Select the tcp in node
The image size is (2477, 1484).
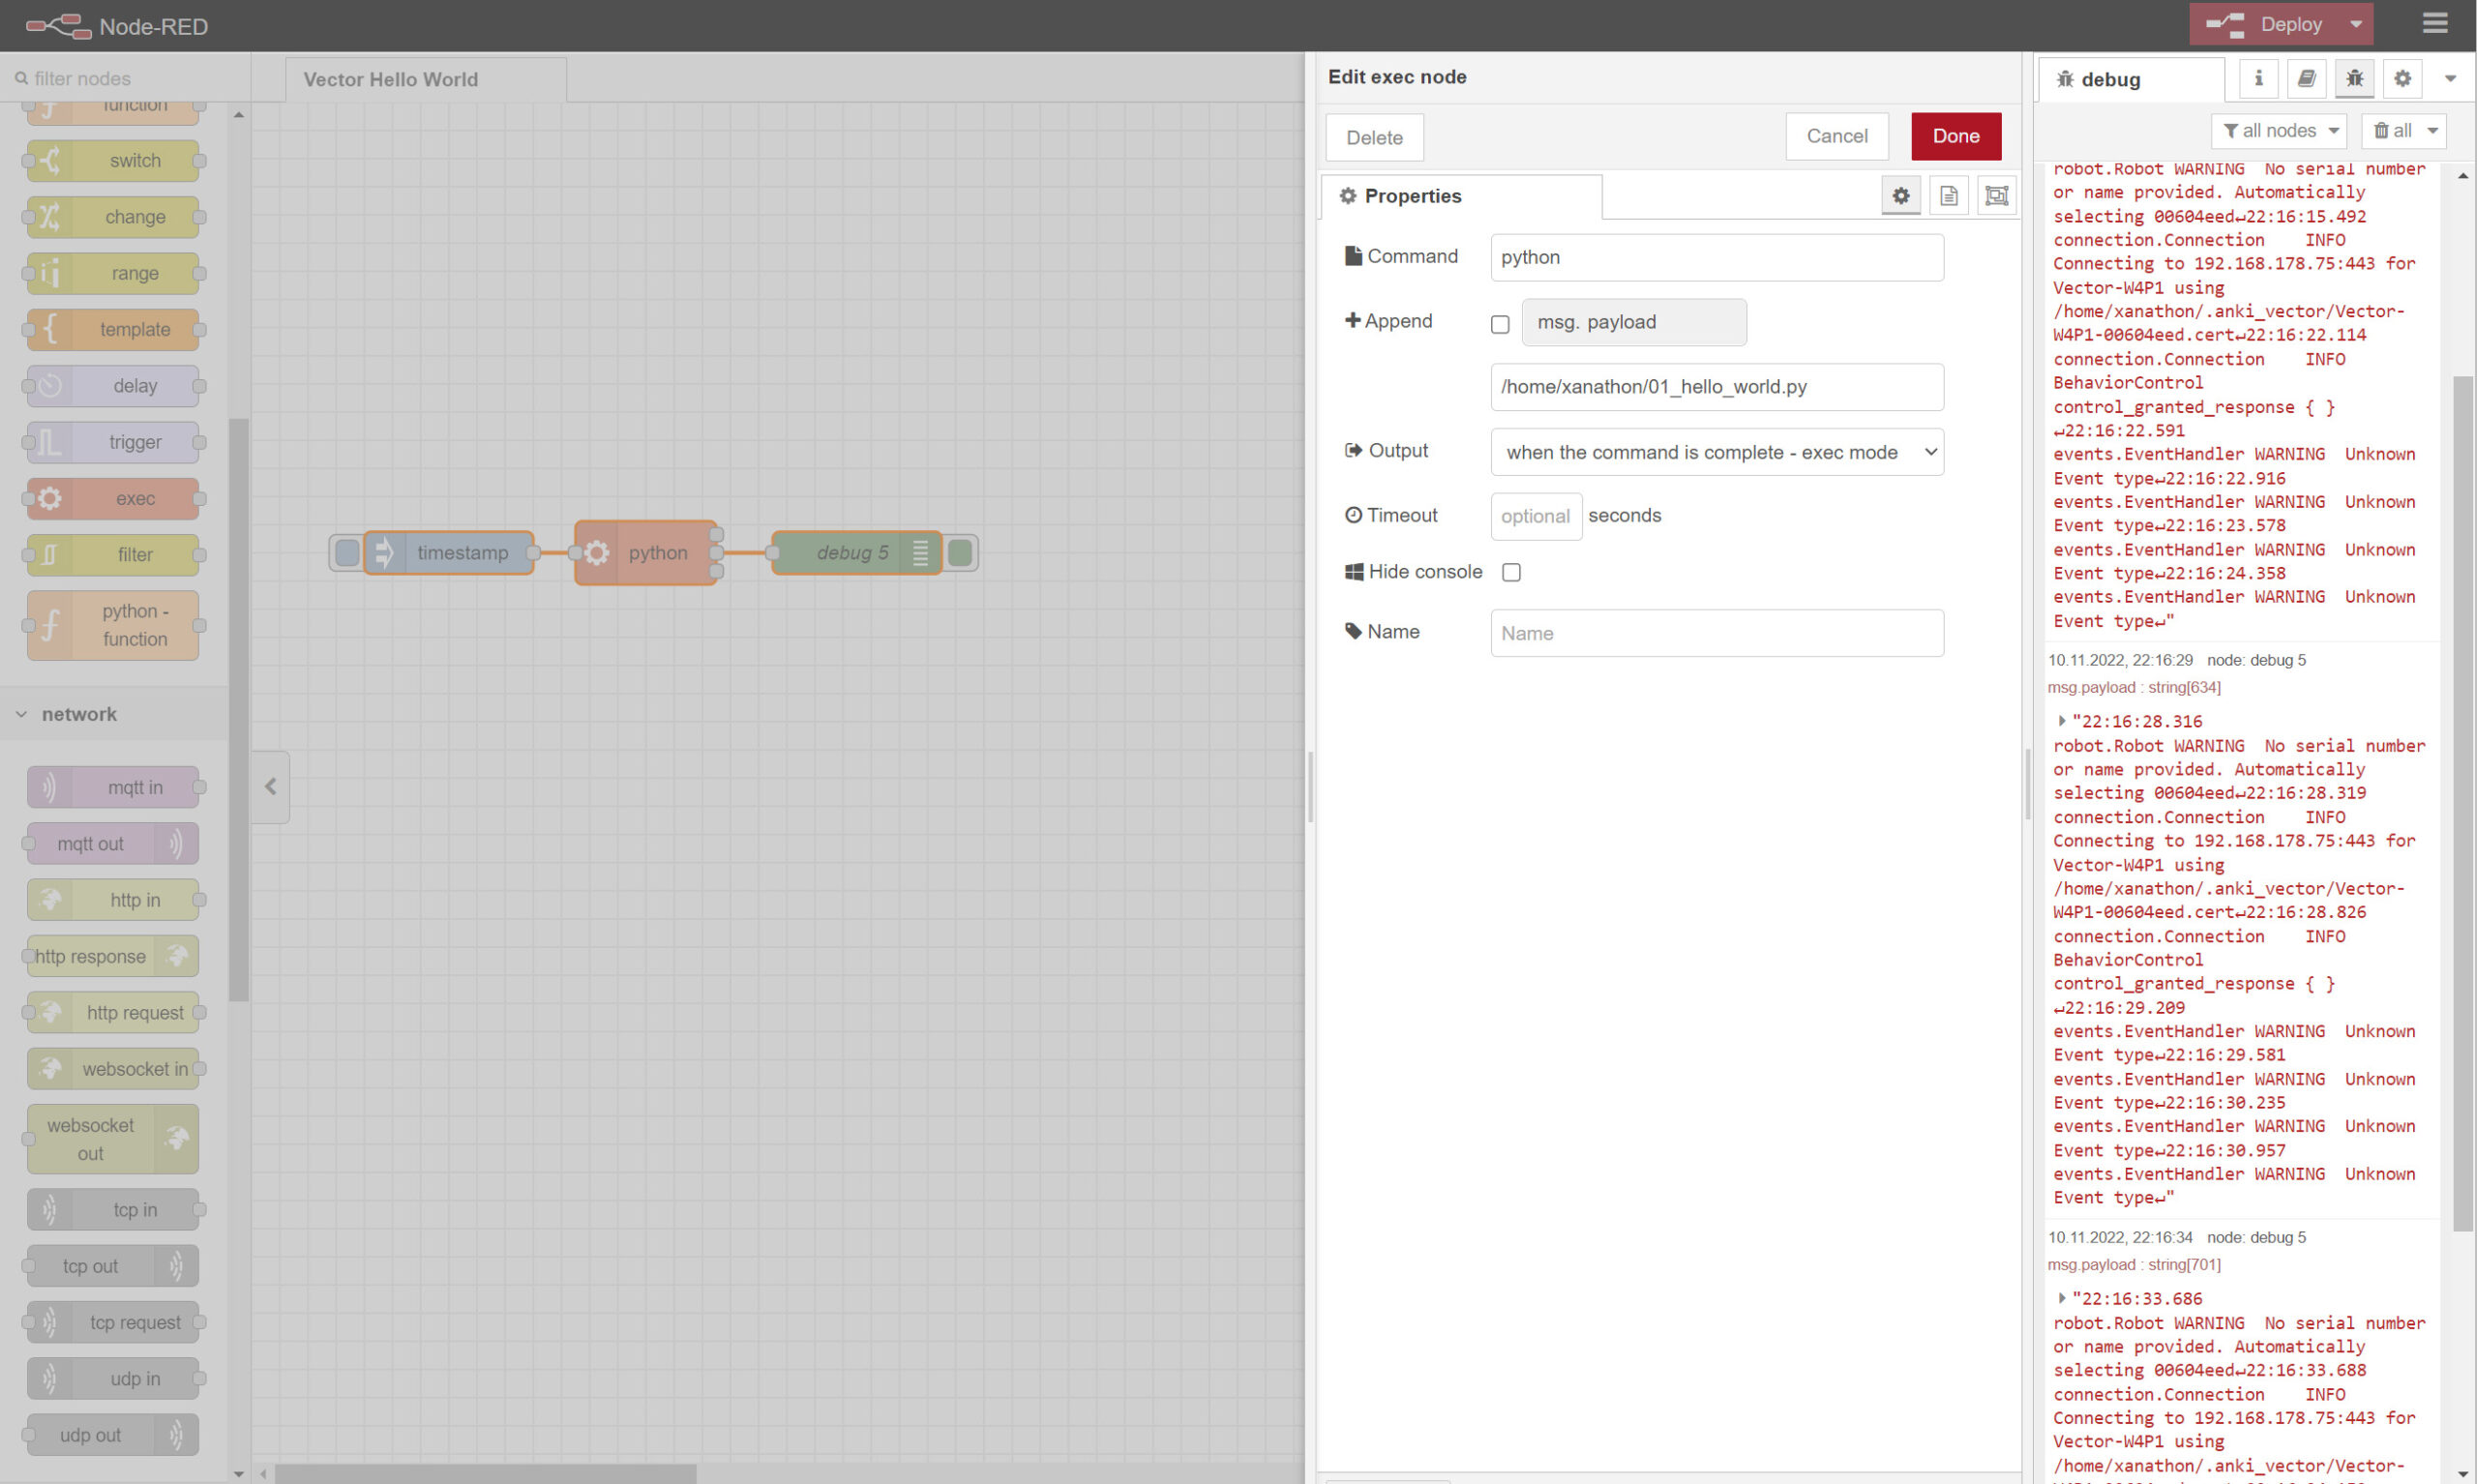click(x=113, y=1210)
